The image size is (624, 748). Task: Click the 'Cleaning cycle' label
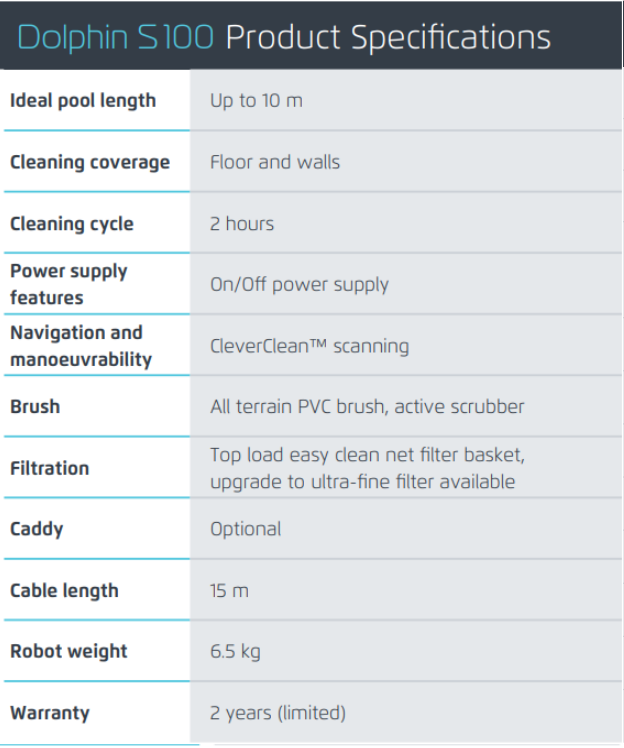(72, 223)
